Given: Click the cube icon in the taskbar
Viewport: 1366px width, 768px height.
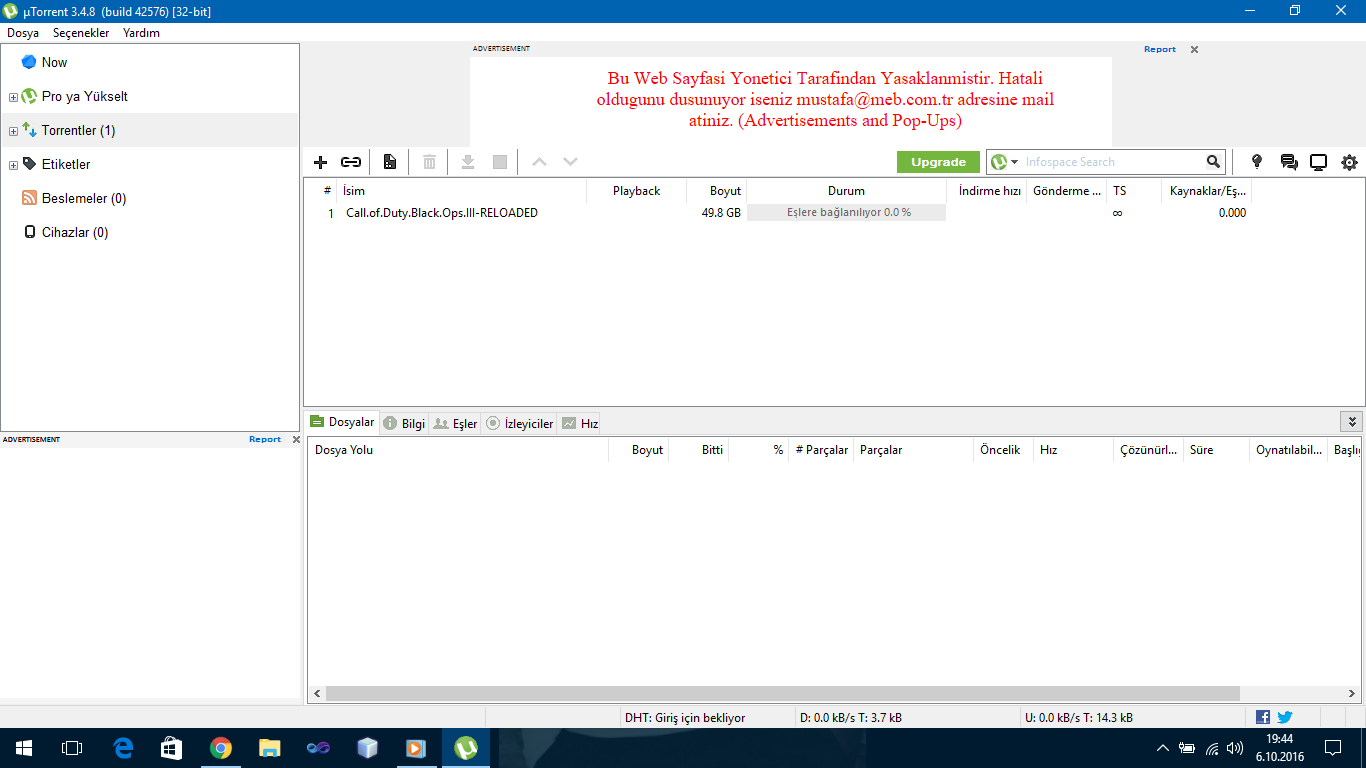Looking at the screenshot, I should coord(368,748).
